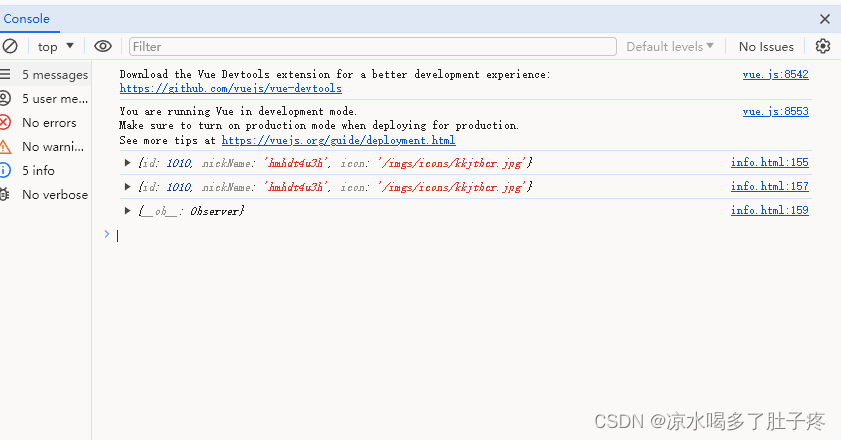This screenshot has width=841, height=440.
Task: Open the top JavaScript context dropdown
Action: (x=55, y=47)
